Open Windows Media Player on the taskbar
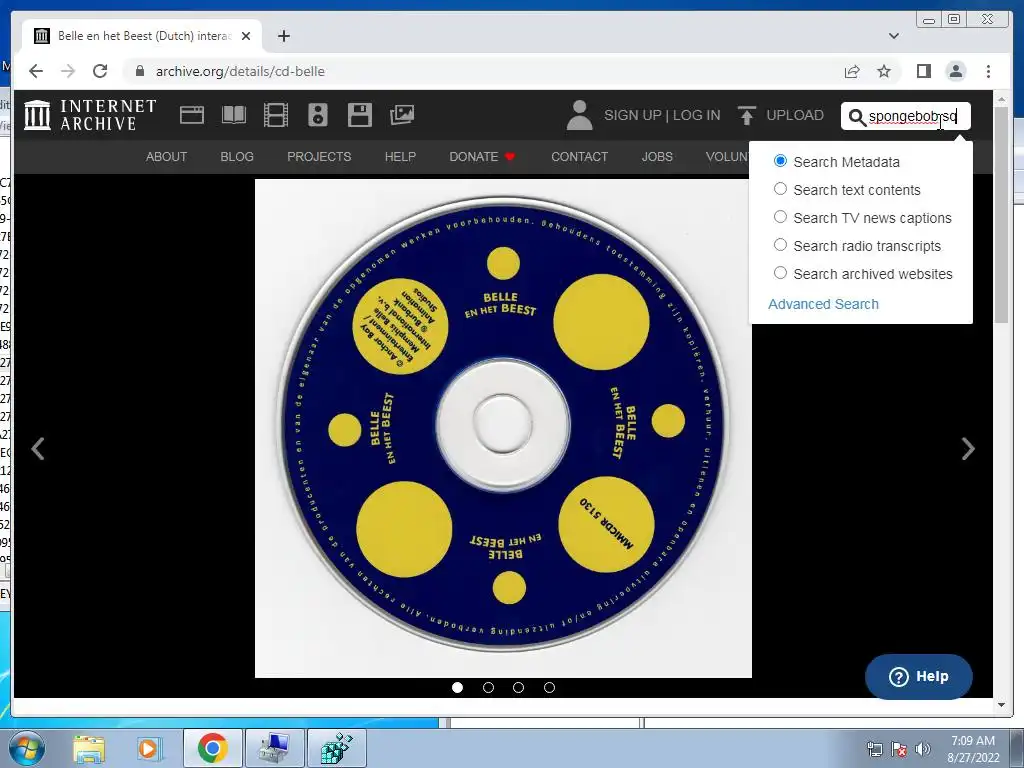Viewport: 1024px width, 768px height. 148,748
